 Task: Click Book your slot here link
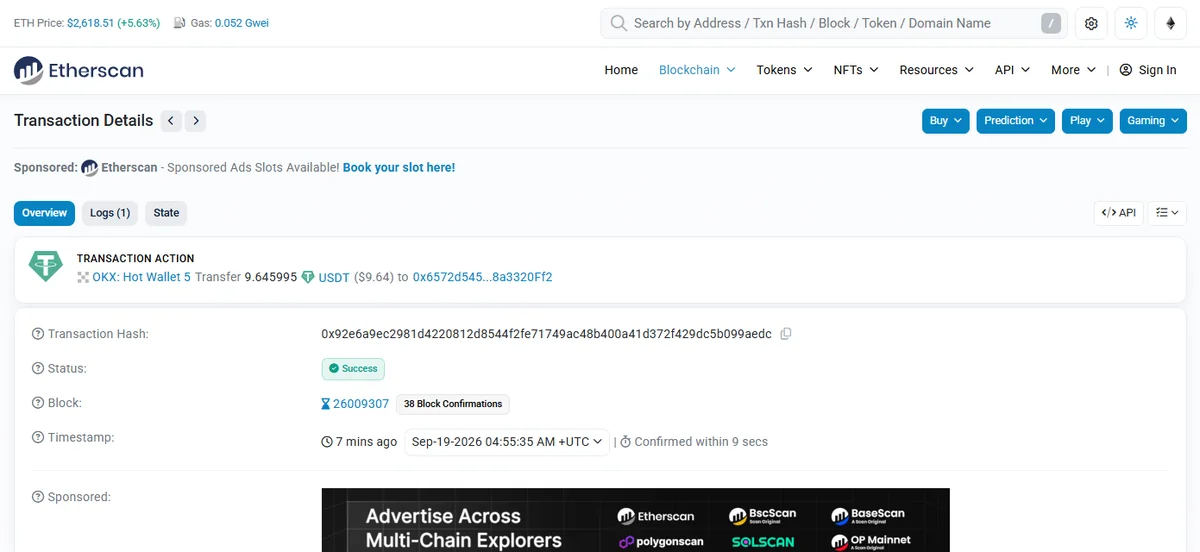click(399, 168)
